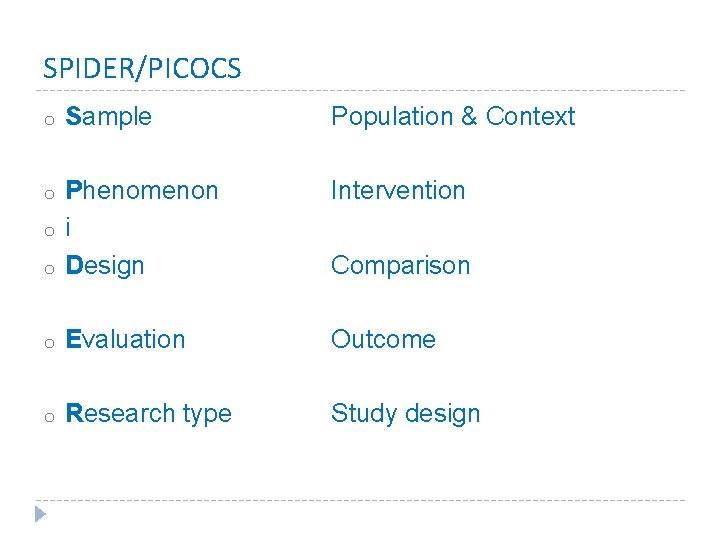
Task: Click the bullet circle beside letter i
Action: click(x=50, y=231)
